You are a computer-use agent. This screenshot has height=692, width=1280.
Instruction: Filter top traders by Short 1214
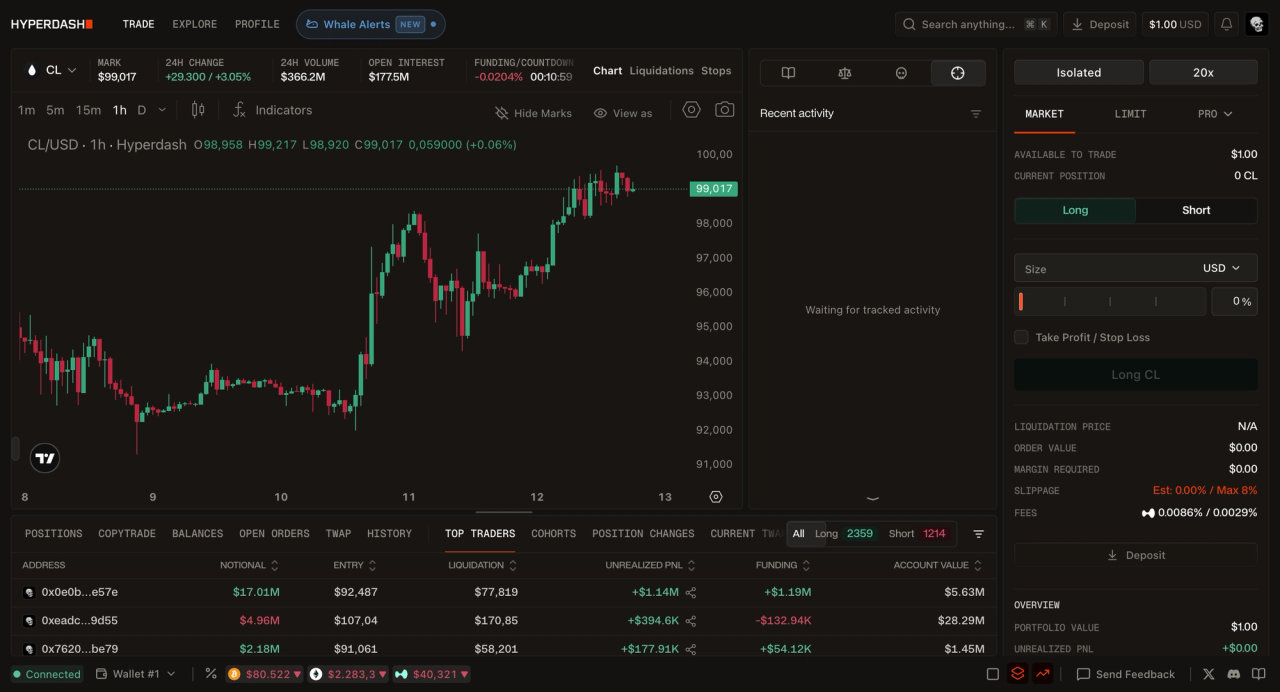pos(917,534)
